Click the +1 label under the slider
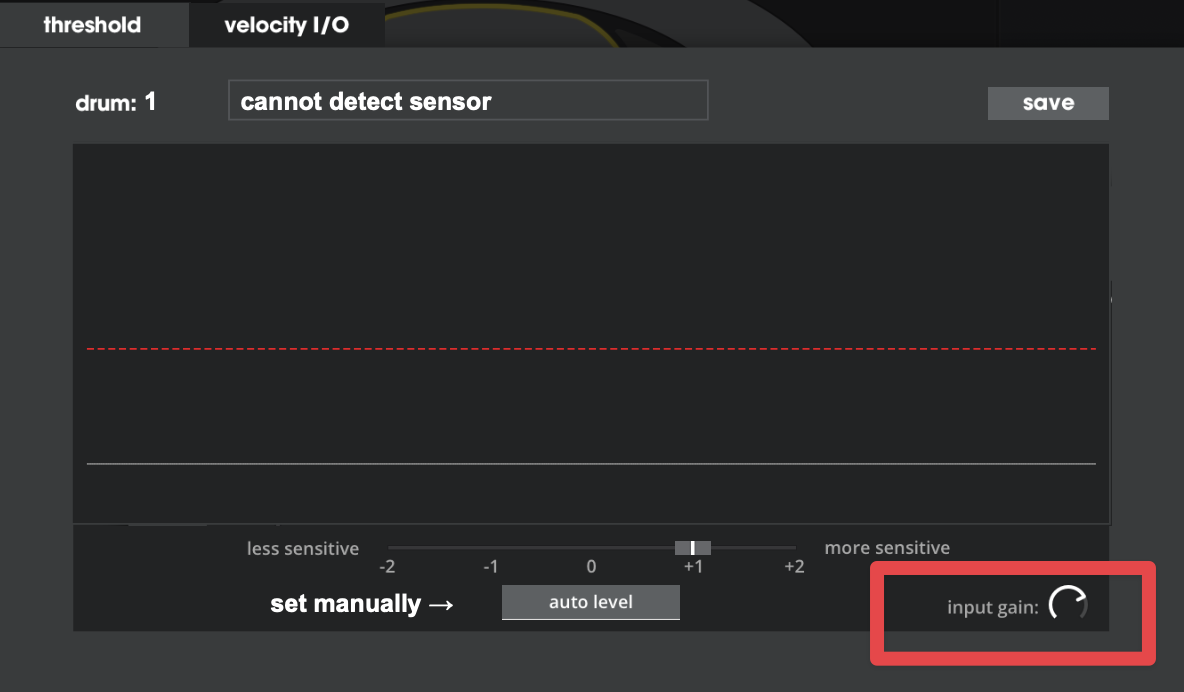This screenshot has width=1184, height=692. click(693, 567)
